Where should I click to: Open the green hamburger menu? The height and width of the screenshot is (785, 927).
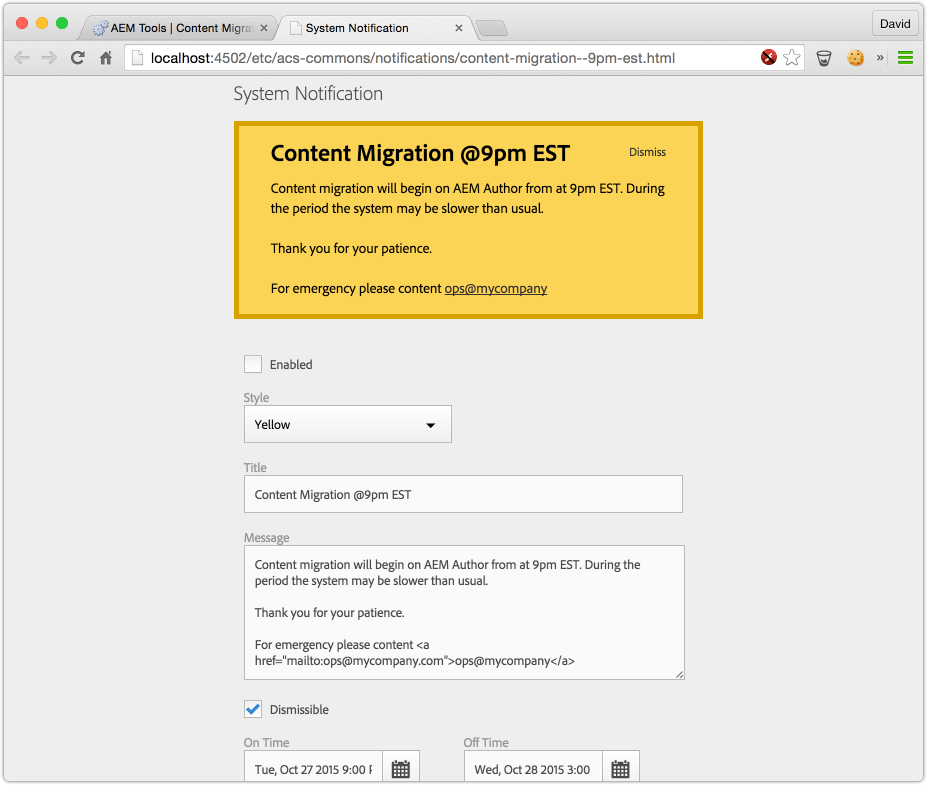[905, 58]
